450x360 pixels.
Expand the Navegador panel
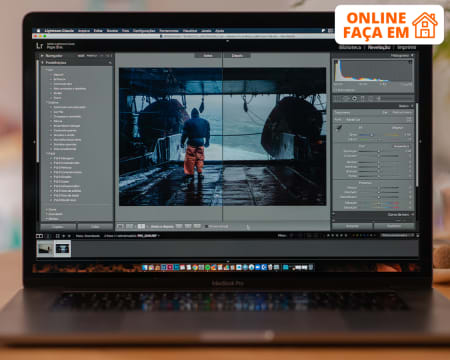(x=42, y=56)
